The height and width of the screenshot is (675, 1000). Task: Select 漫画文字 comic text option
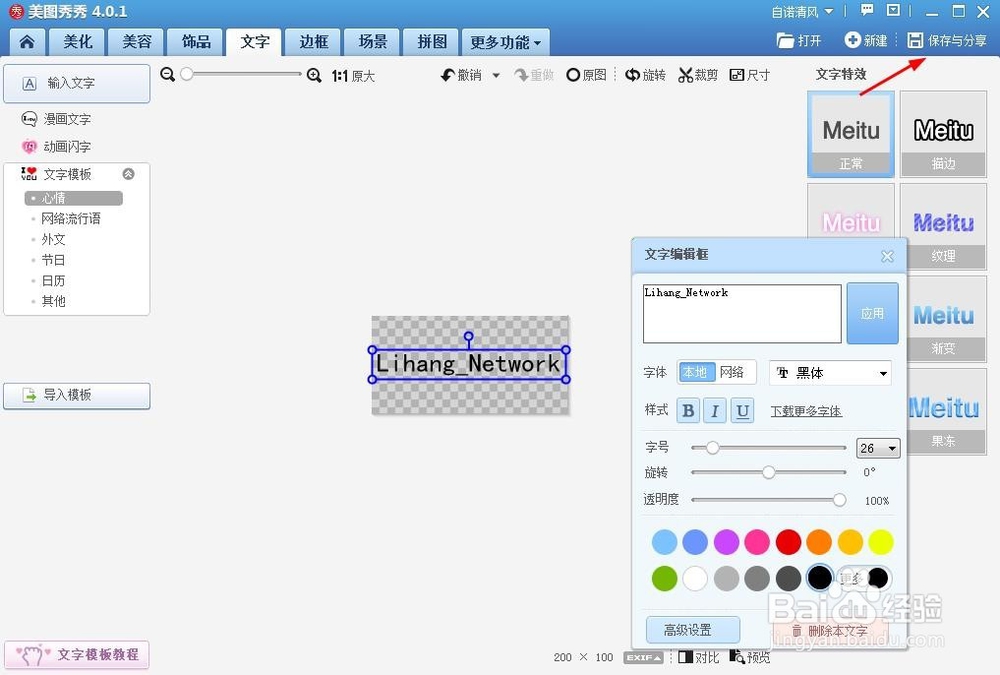(x=56, y=119)
